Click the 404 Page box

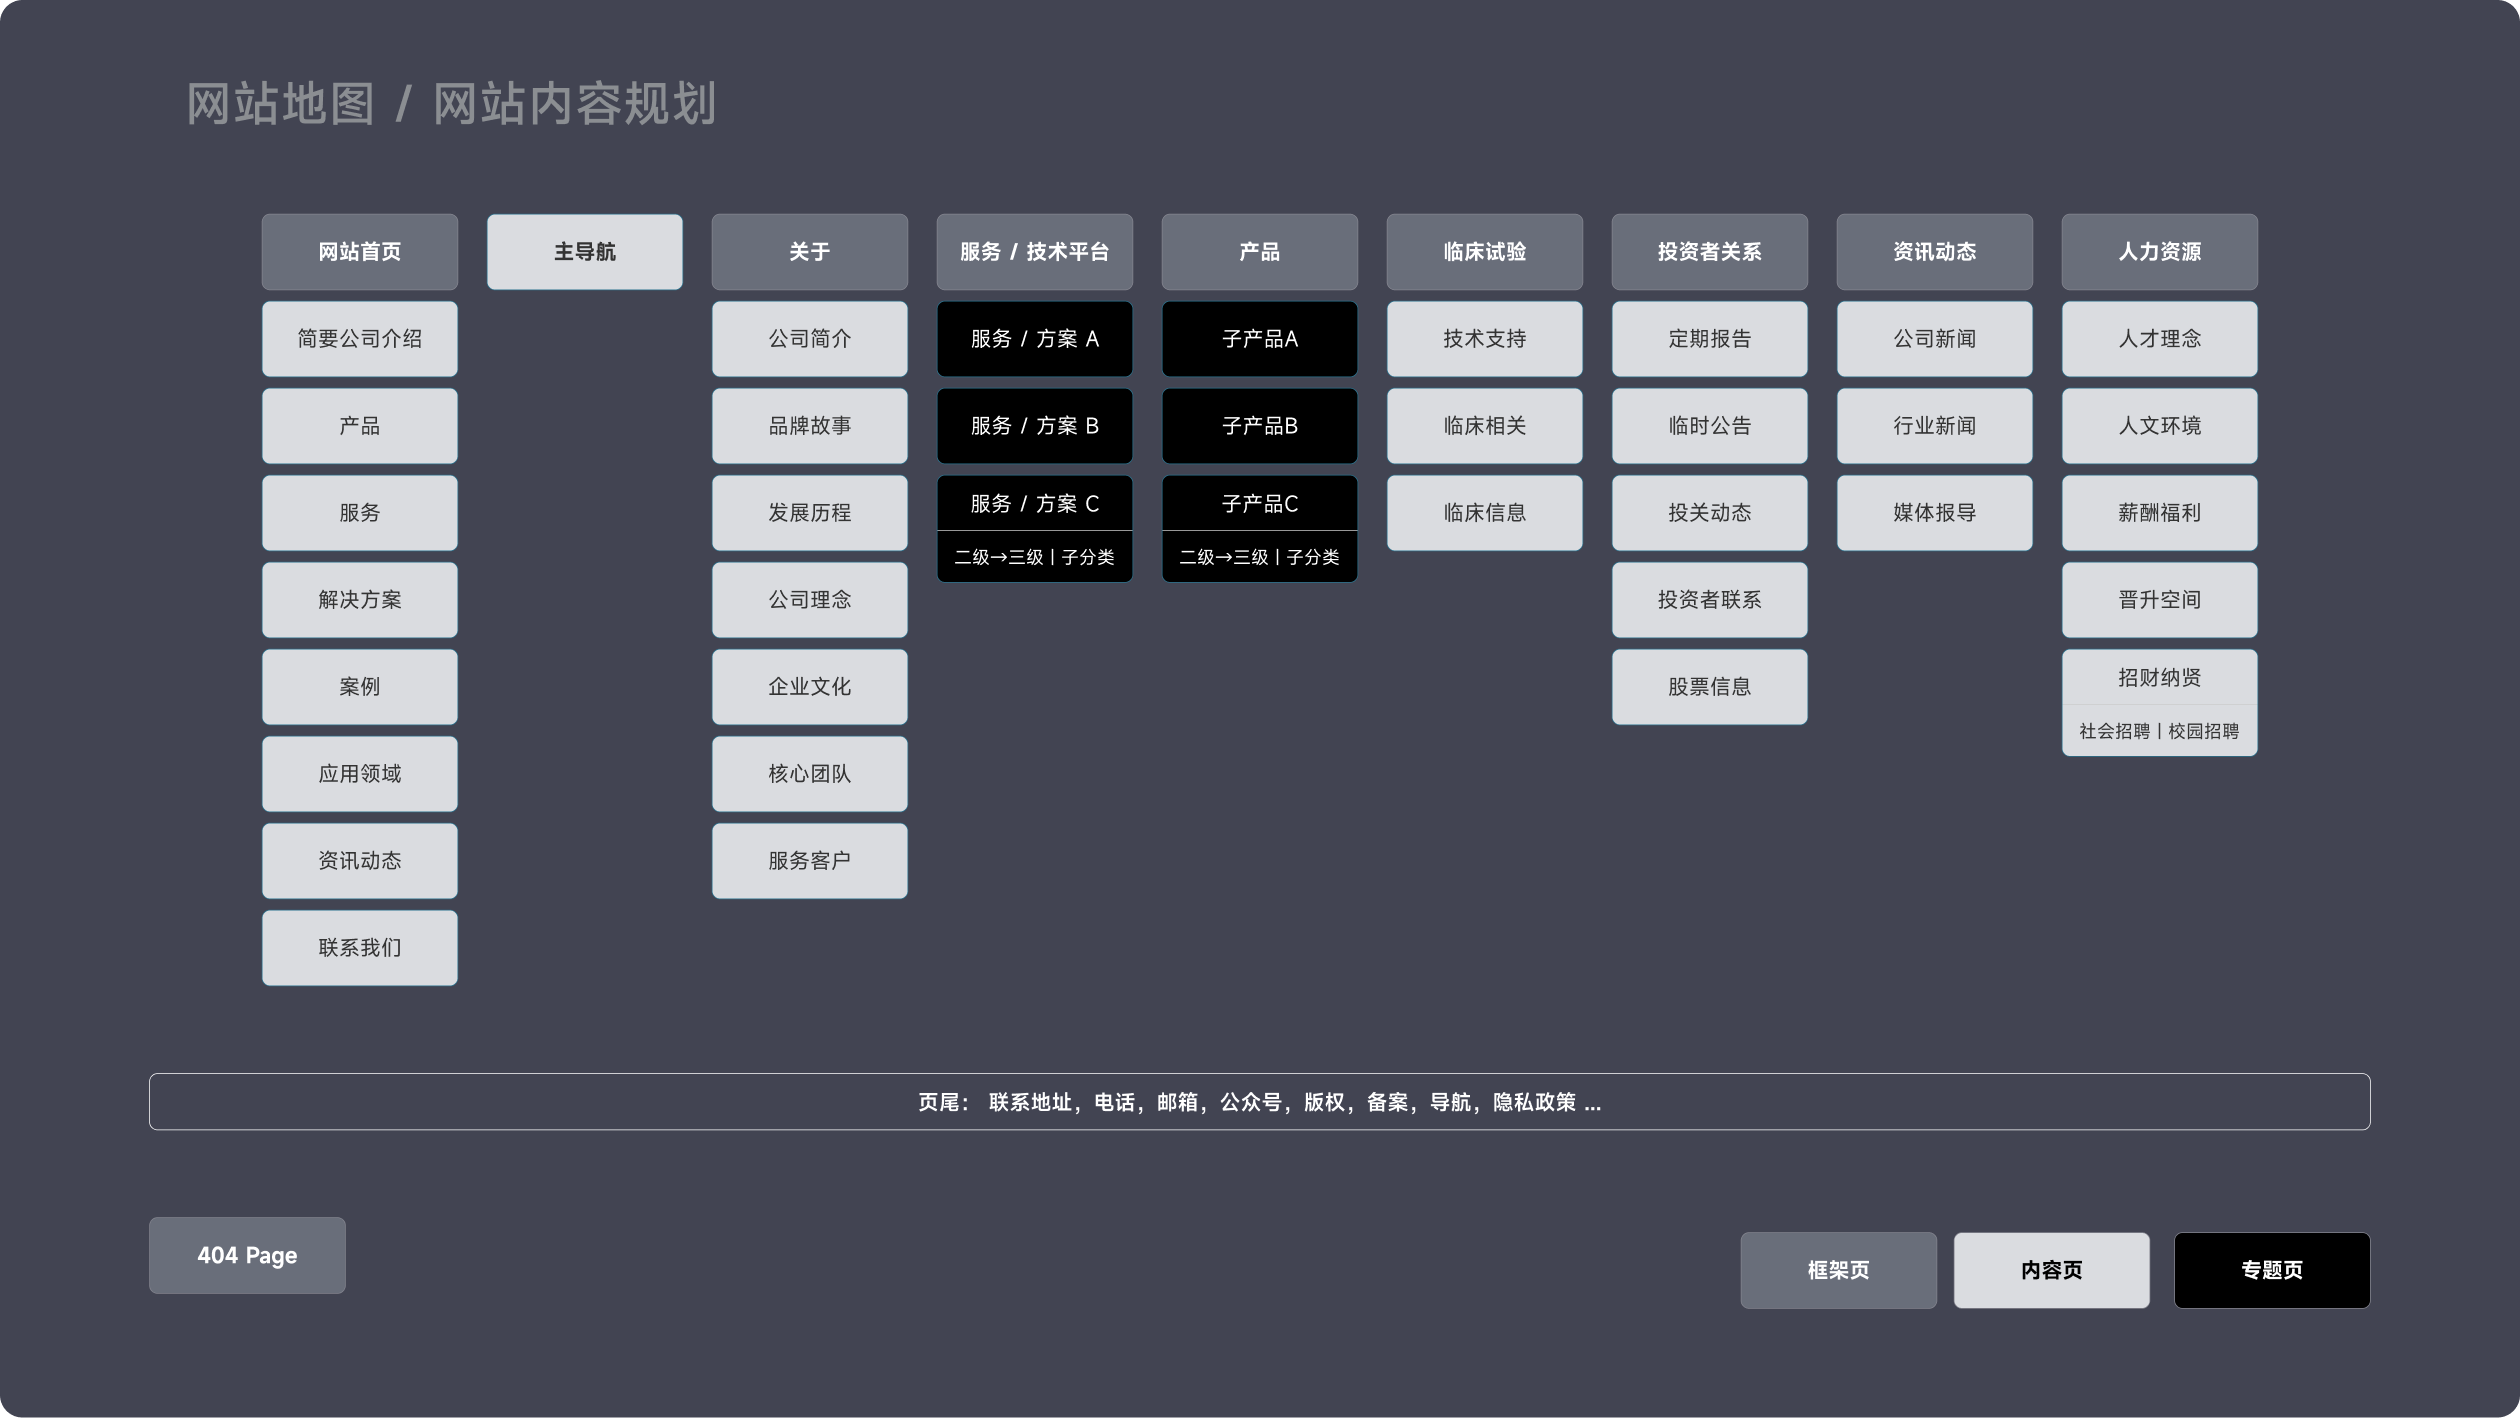coord(247,1255)
